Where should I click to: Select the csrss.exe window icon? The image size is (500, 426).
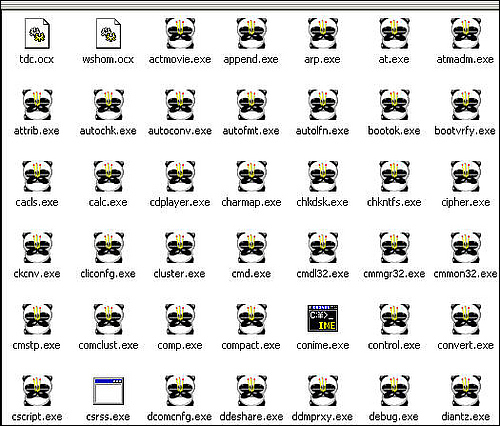[x=109, y=391]
